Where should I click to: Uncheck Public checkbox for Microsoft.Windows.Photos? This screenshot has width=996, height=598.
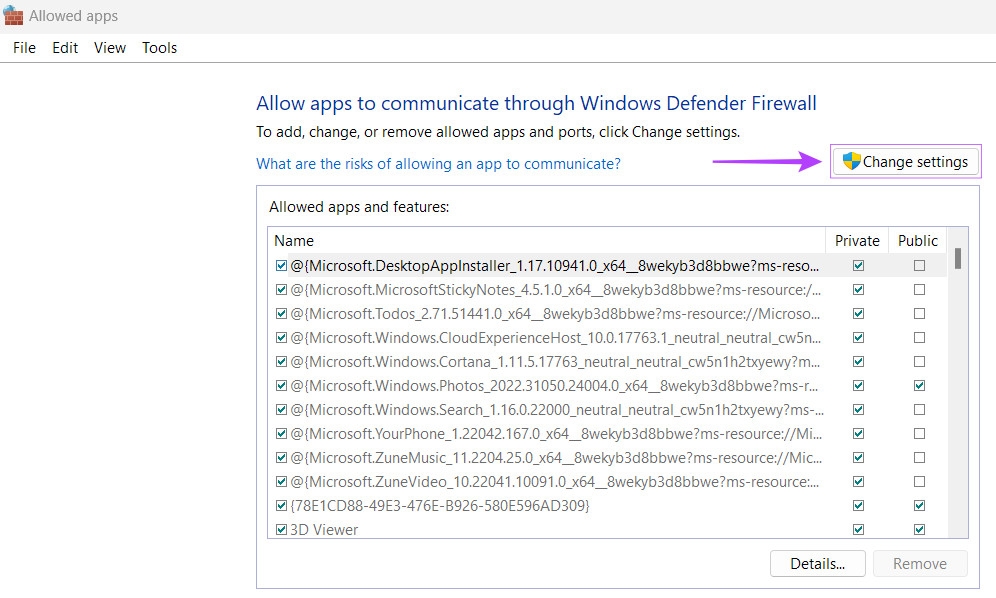point(919,386)
